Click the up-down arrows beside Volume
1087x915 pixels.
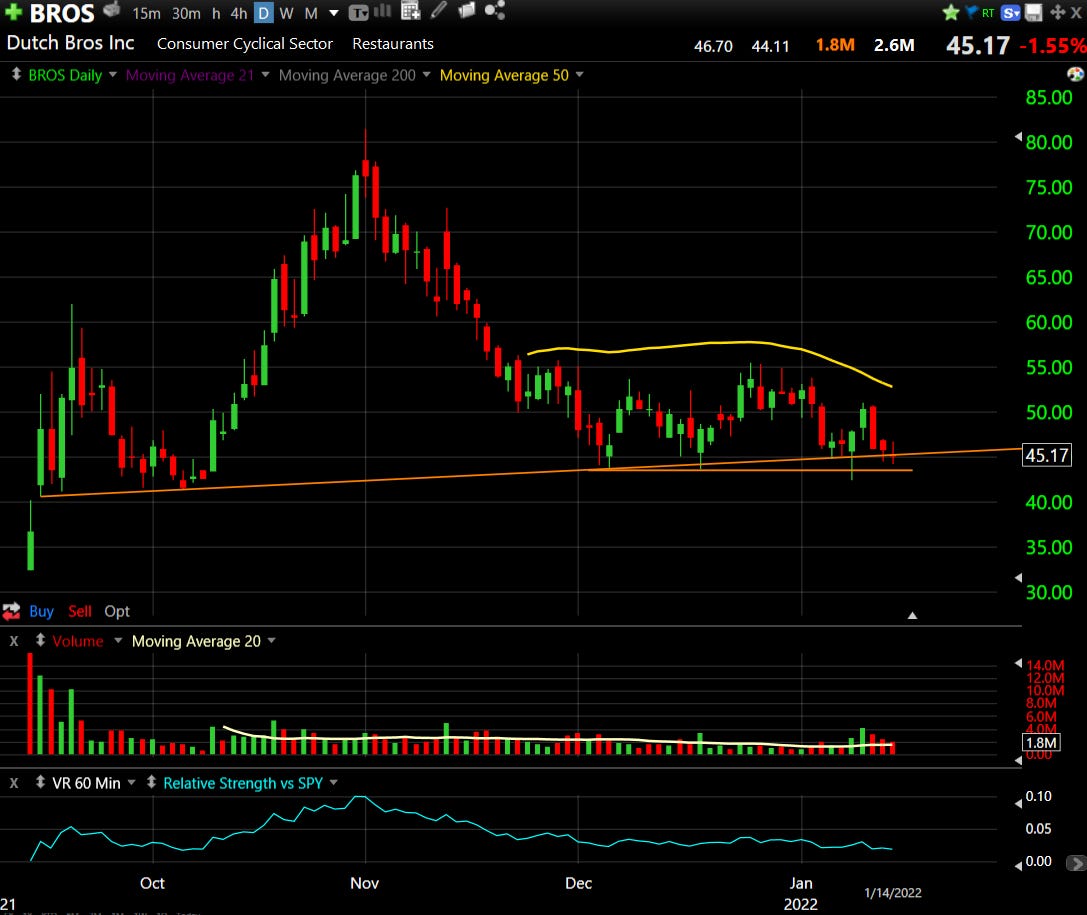click(x=40, y=640)
